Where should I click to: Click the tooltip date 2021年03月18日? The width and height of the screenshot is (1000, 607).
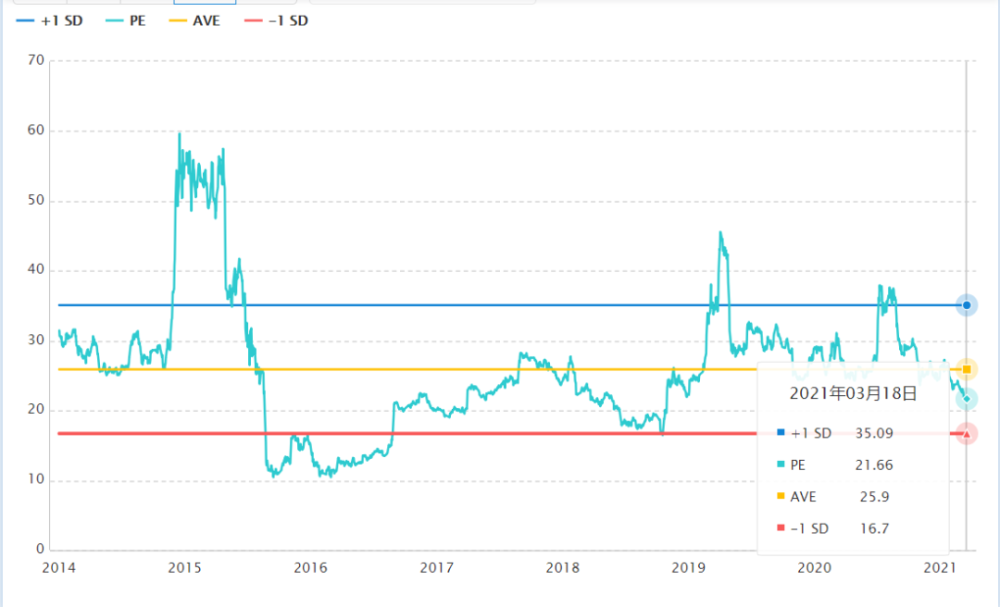click(x=853, y=393)
